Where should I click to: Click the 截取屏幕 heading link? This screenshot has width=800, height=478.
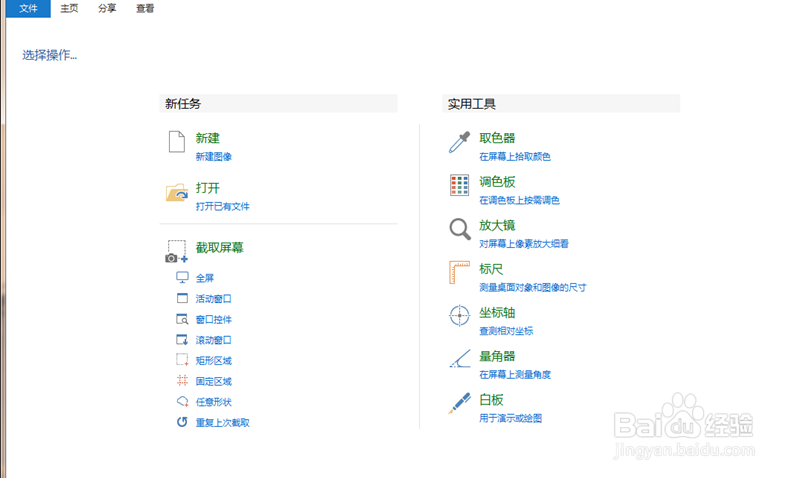pos(220,247)
